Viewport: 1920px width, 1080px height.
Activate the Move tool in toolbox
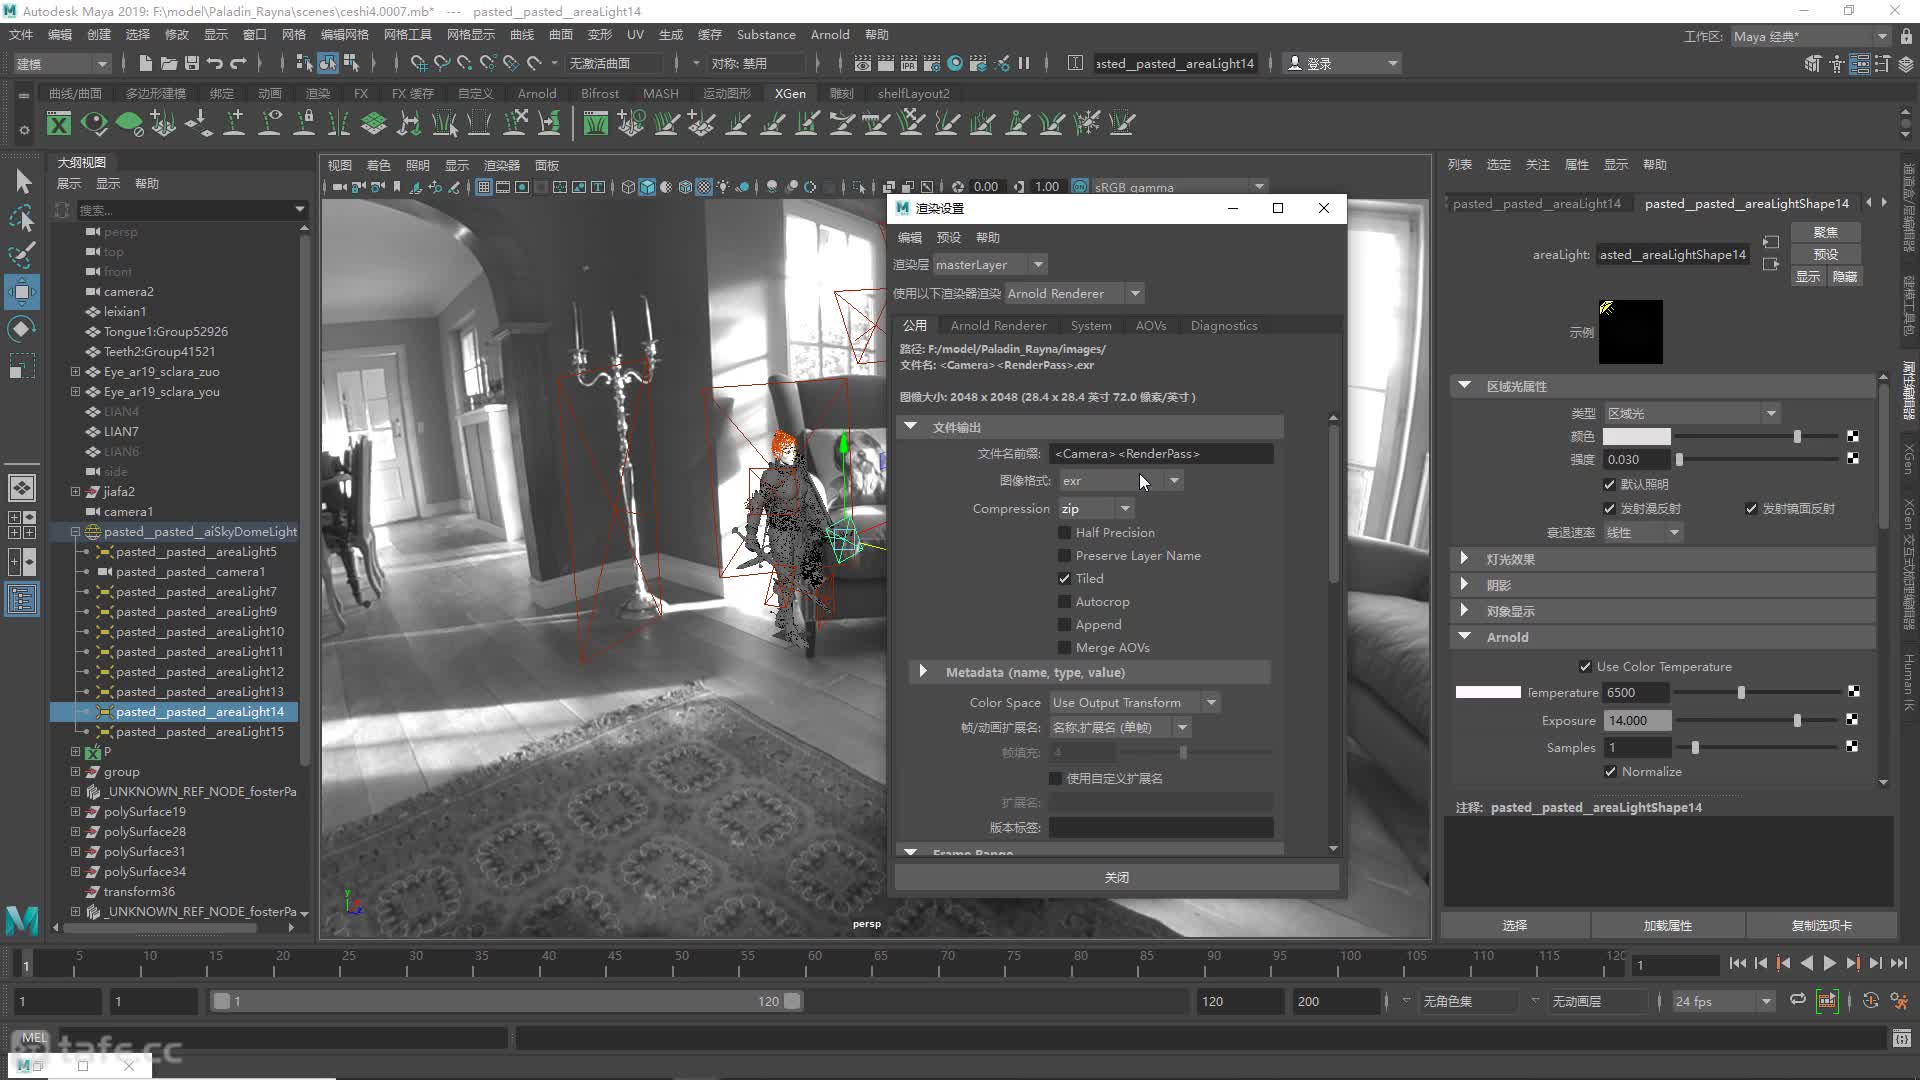(x=23, y=292)
